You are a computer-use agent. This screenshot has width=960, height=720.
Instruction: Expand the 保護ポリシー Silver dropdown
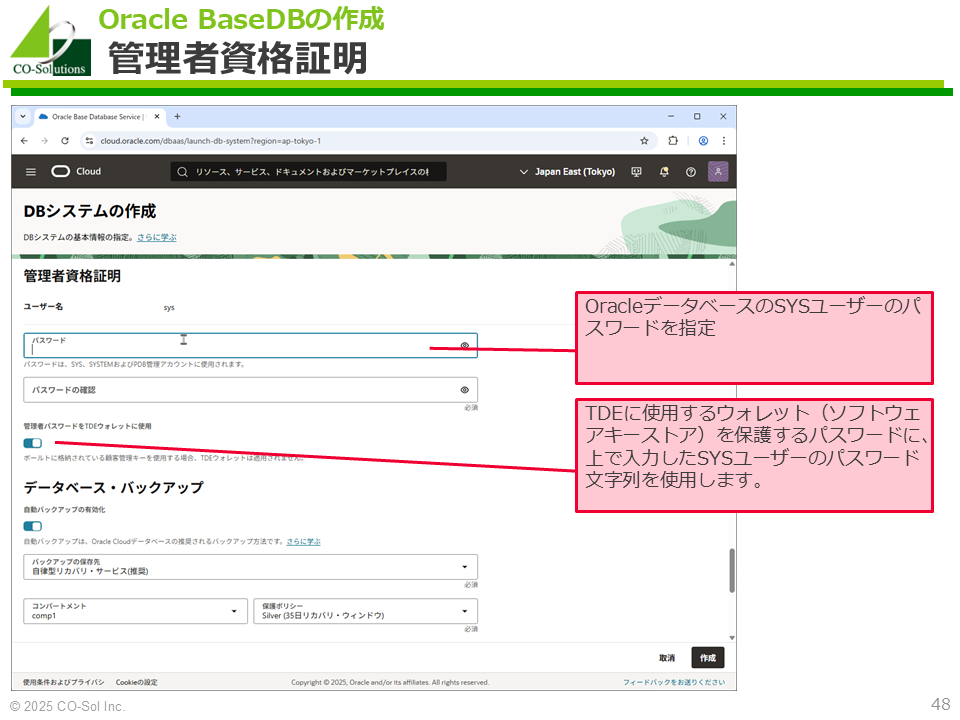(x=366, y=611)
